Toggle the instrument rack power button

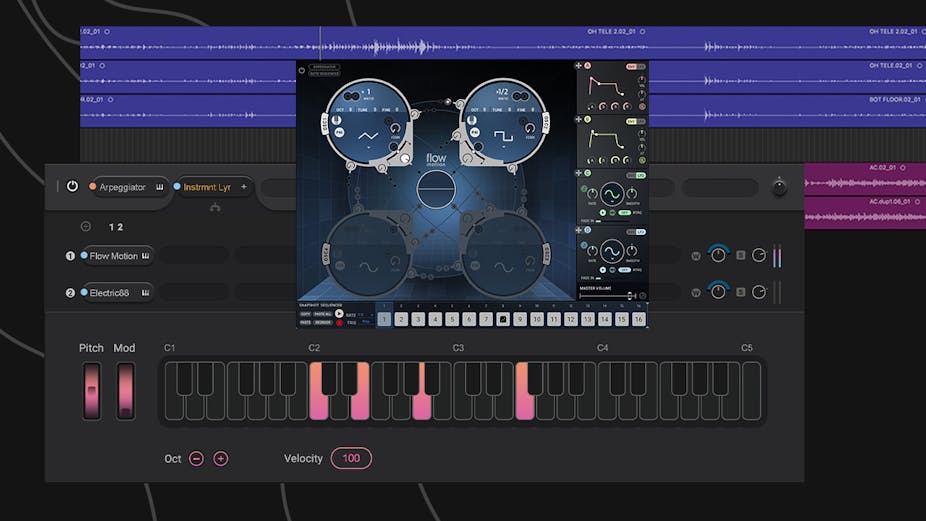(72, 186)
